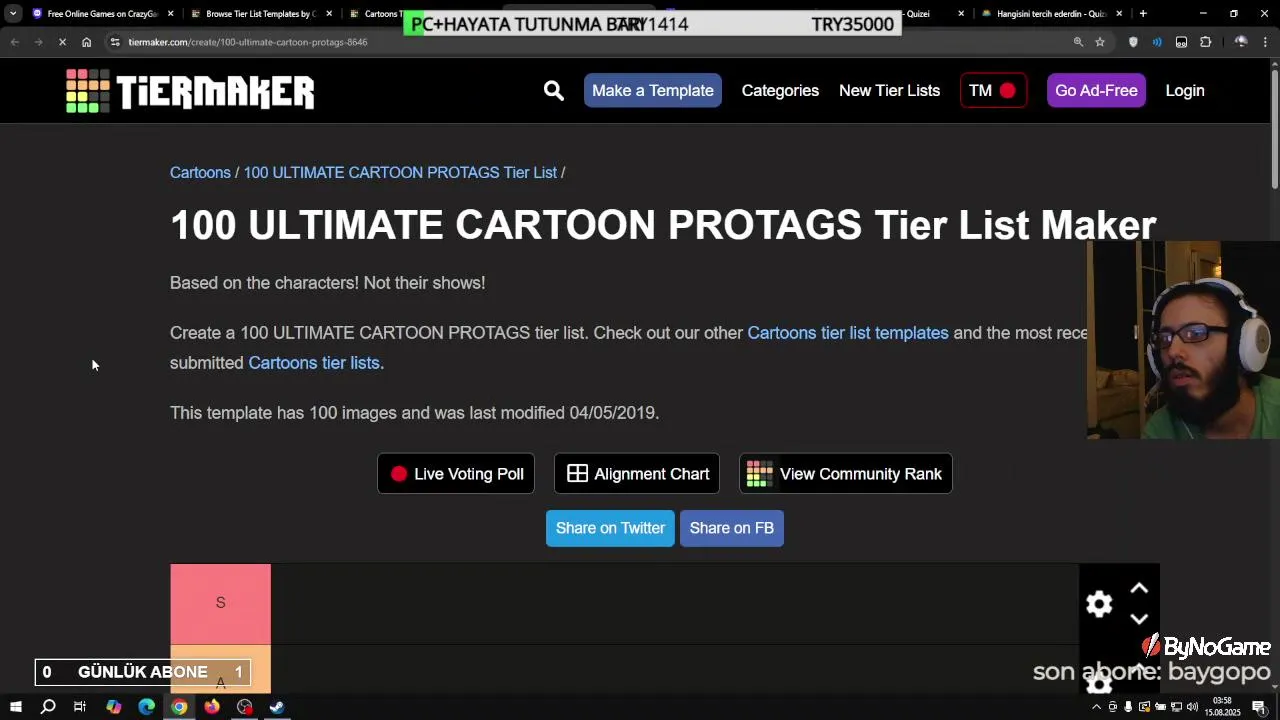Click the A tier label cell

220,670
